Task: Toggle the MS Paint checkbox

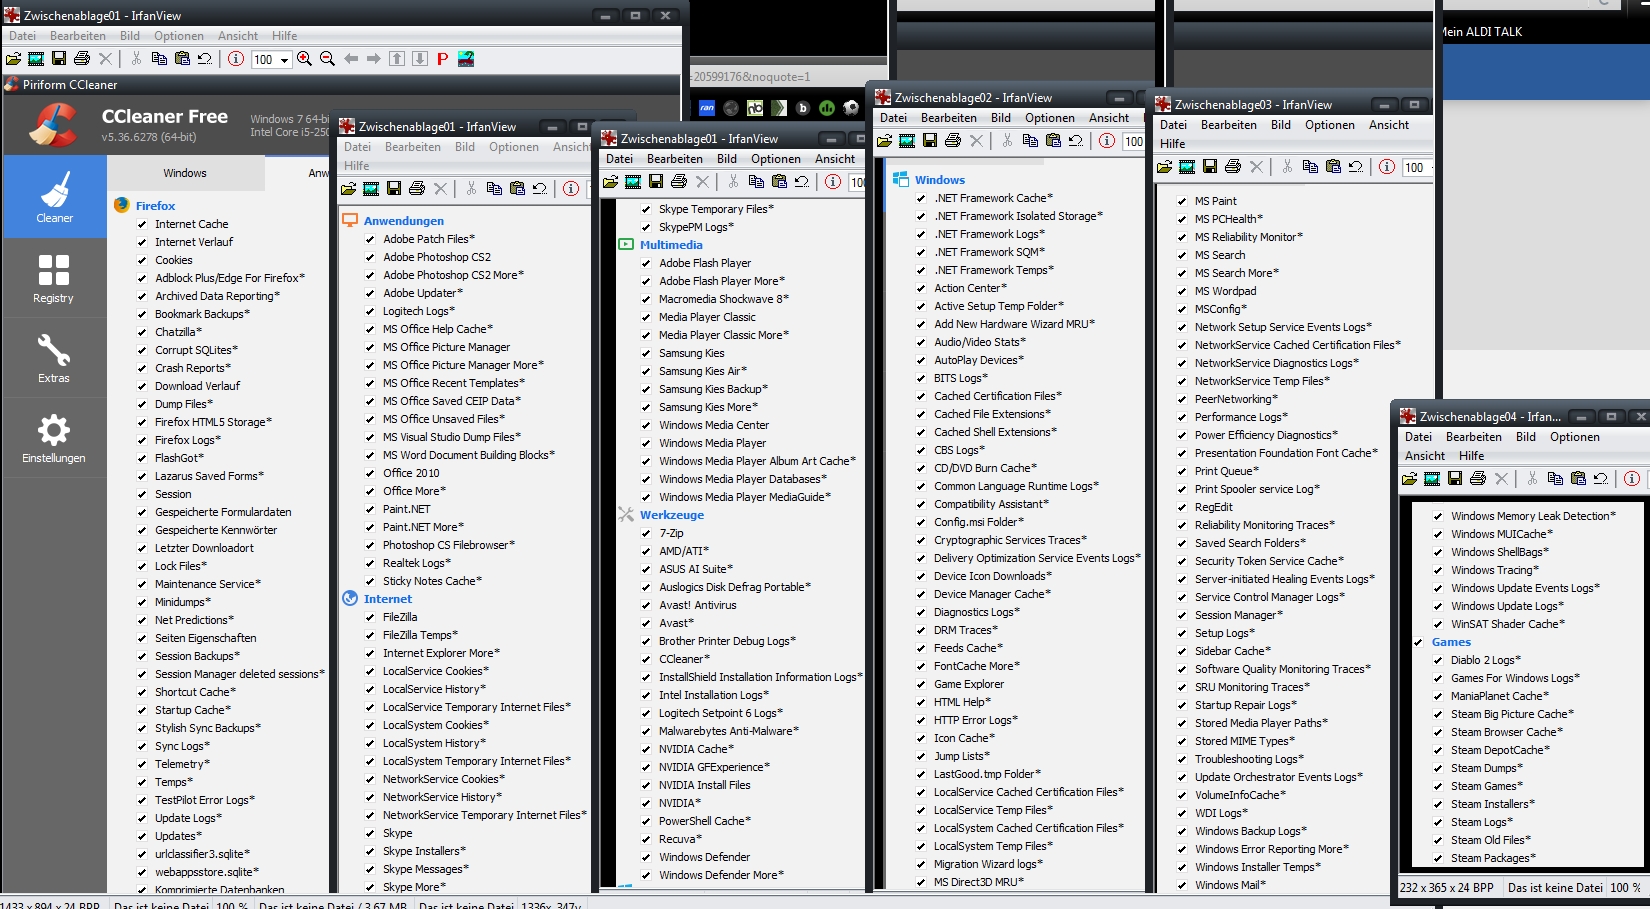Action: [1182, 201]
